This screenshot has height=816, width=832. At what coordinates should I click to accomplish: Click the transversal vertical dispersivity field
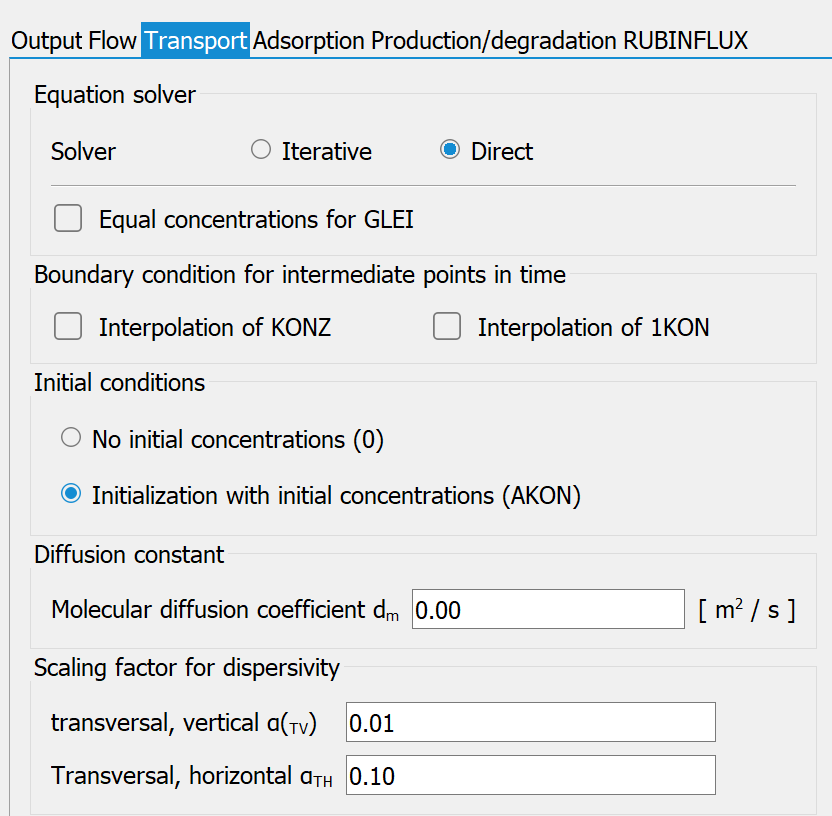click(531, 722)
